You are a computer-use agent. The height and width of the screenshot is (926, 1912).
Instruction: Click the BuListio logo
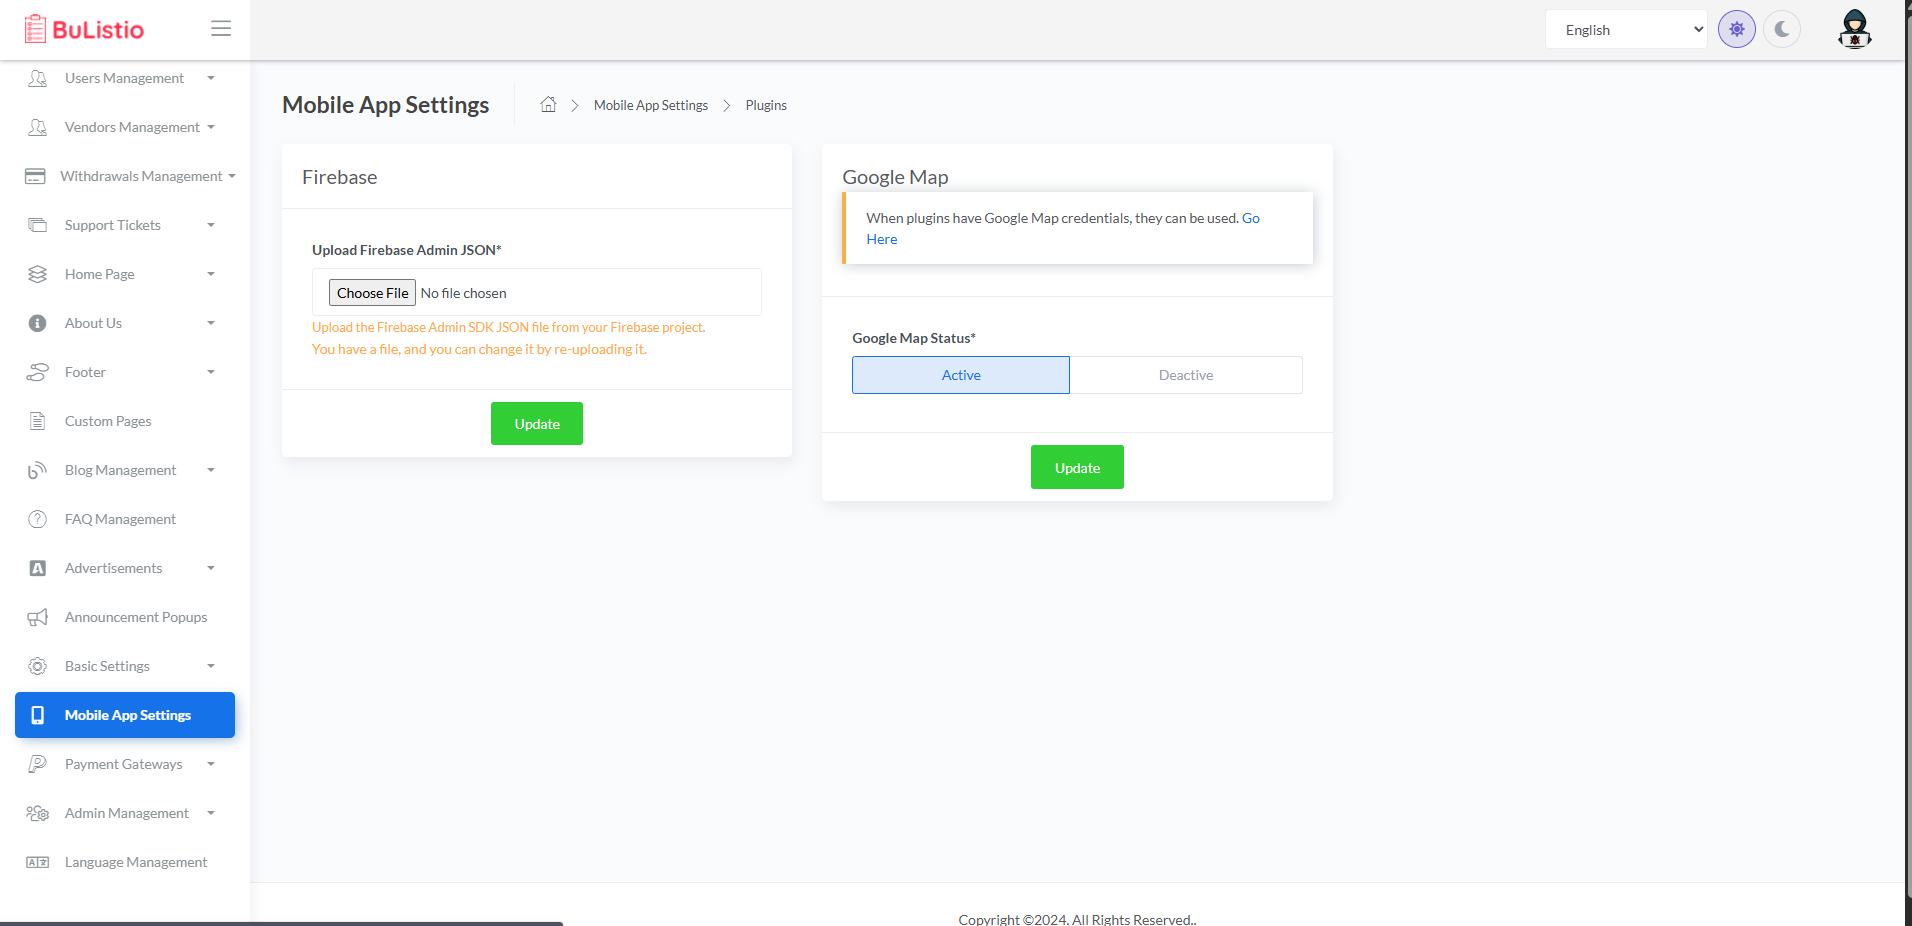(84, 29)
